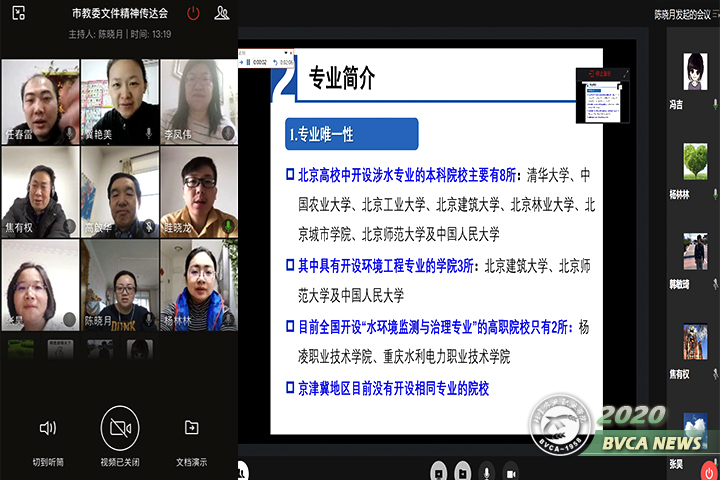Screen dimensions: 720x480
Task: Select 杨林林's tree avatar in the sidebar
Action: click(x=696, y=162)
